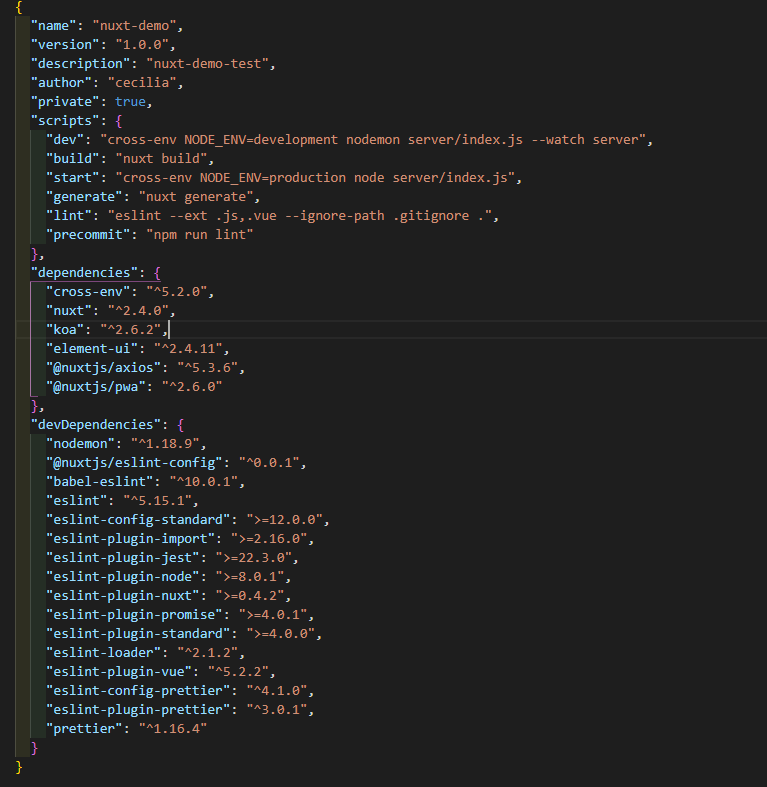
Task: Click the "prettier" devDependency key
Action: 84,729
